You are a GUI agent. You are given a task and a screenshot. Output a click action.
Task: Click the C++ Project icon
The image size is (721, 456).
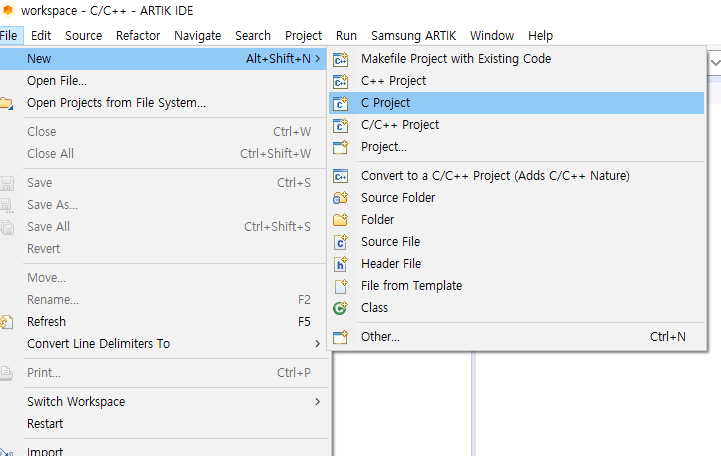[x=341, y=81]
